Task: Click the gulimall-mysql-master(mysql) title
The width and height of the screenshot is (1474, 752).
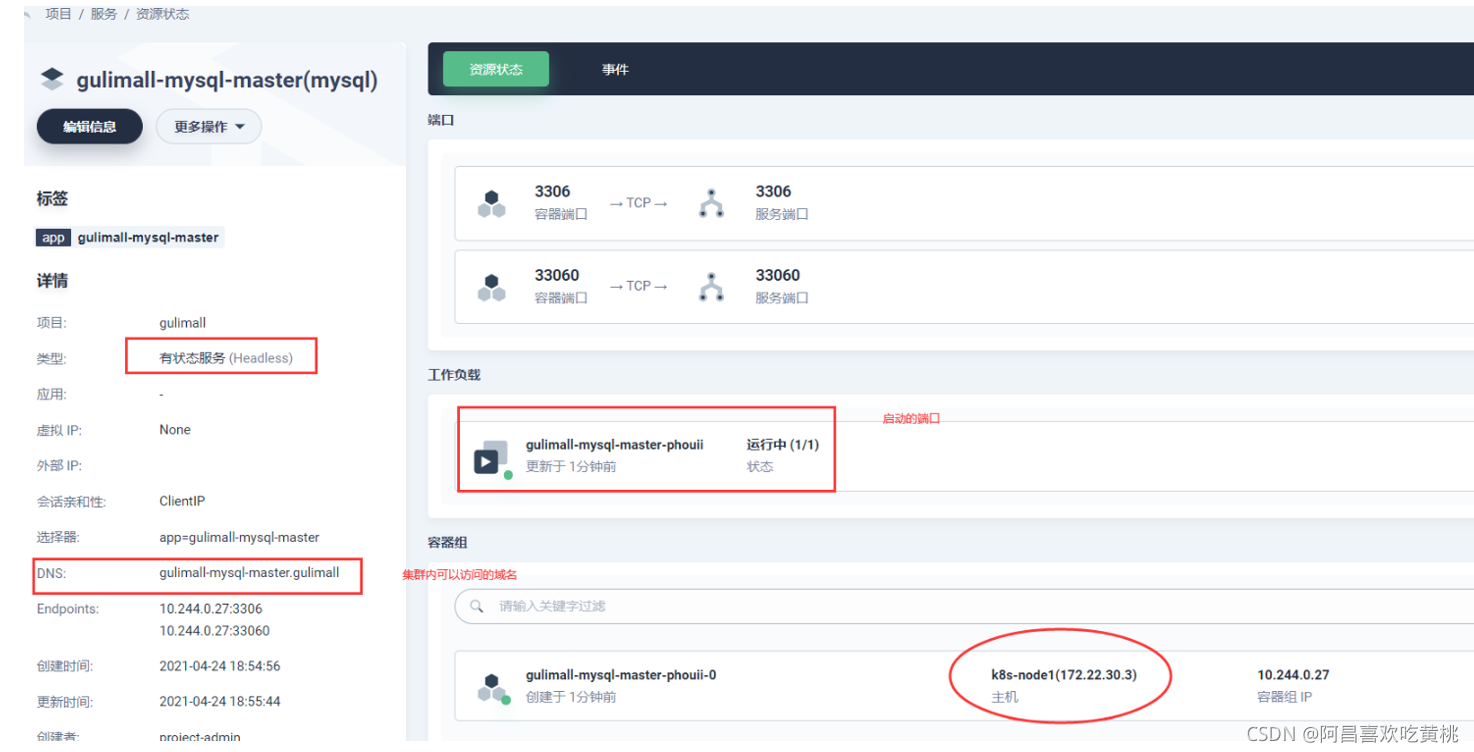Action: [227, 81]
